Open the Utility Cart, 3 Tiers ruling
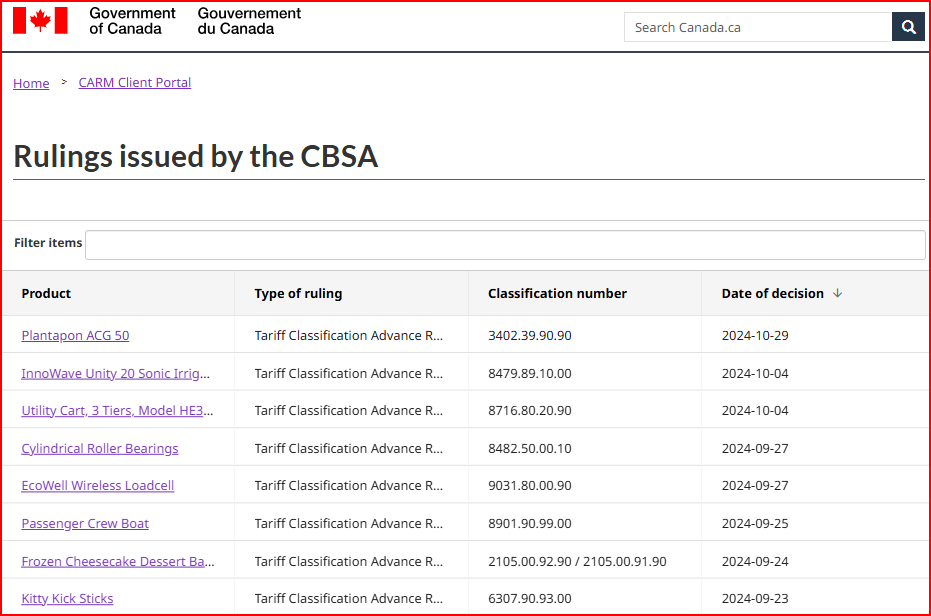This screenshot has height=616, width=931. click(x=118, y=410)
